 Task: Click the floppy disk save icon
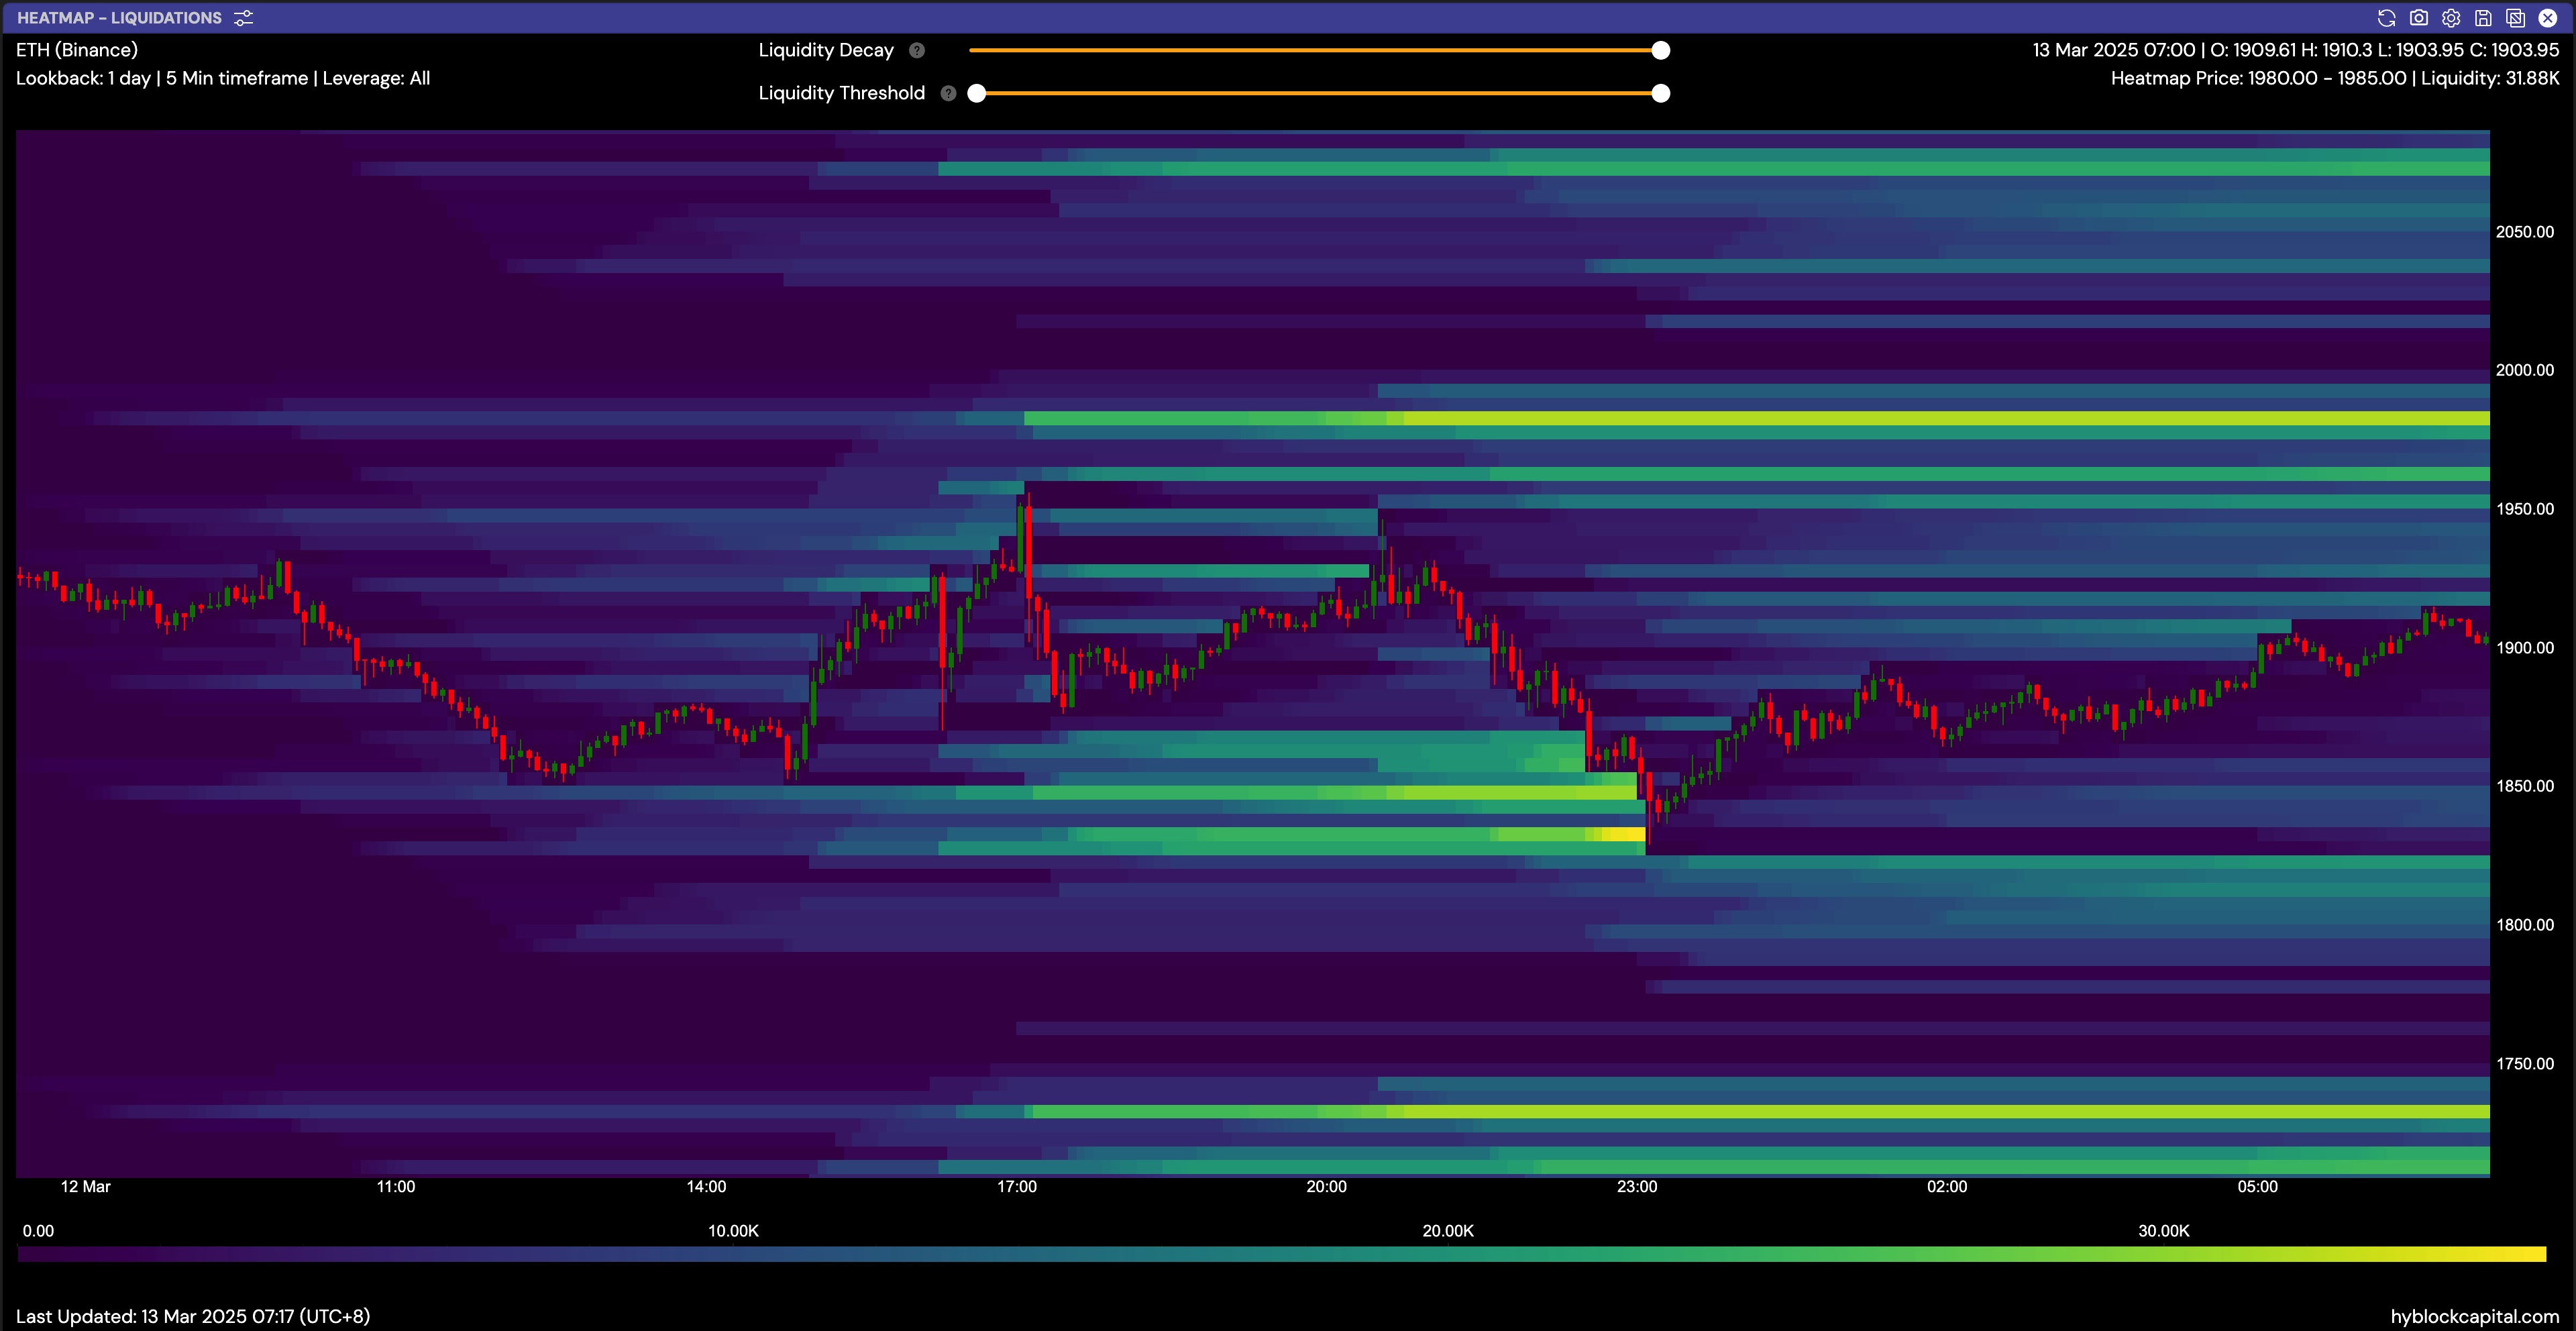tap(2483, 18)
